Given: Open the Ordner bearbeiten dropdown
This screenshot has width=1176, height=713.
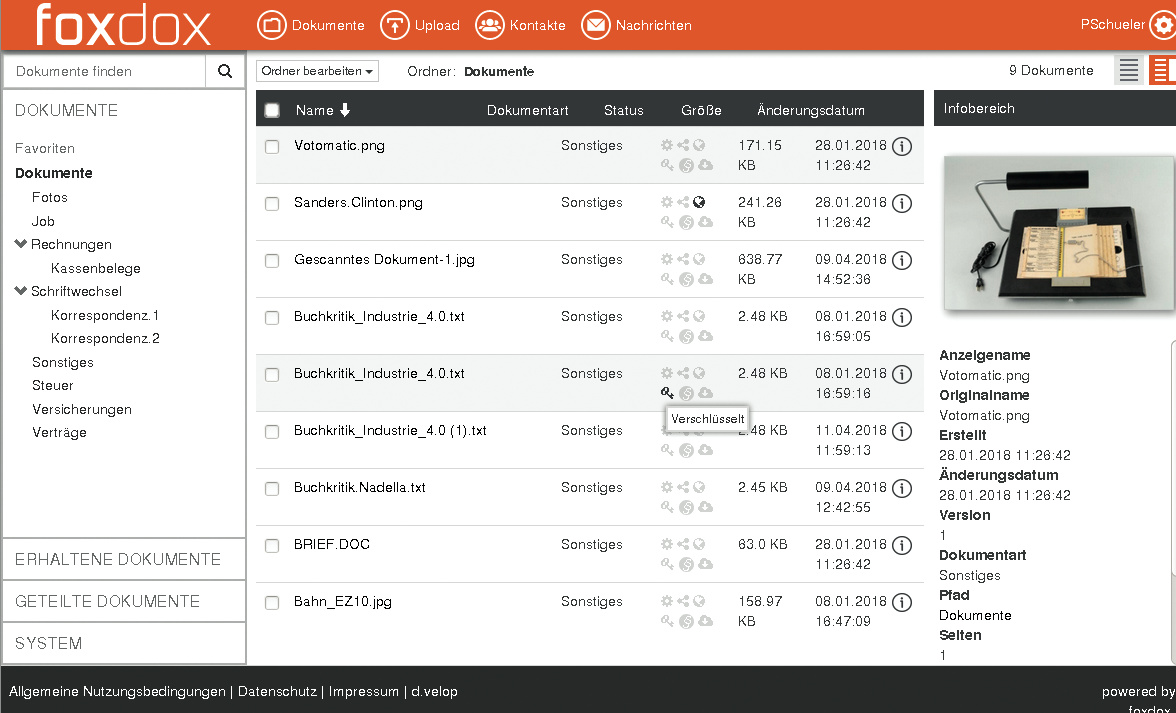Looking at the screenshot, I should tap(317, 71).
